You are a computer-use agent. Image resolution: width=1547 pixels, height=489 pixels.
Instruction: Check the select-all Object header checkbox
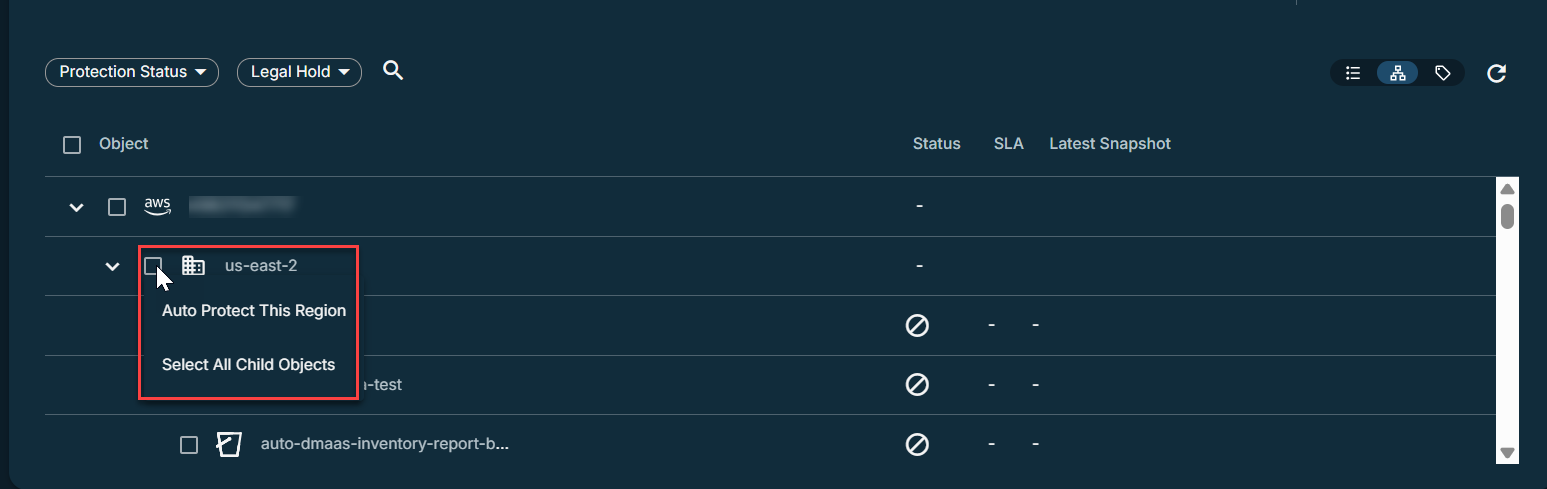tap(72, 145)
